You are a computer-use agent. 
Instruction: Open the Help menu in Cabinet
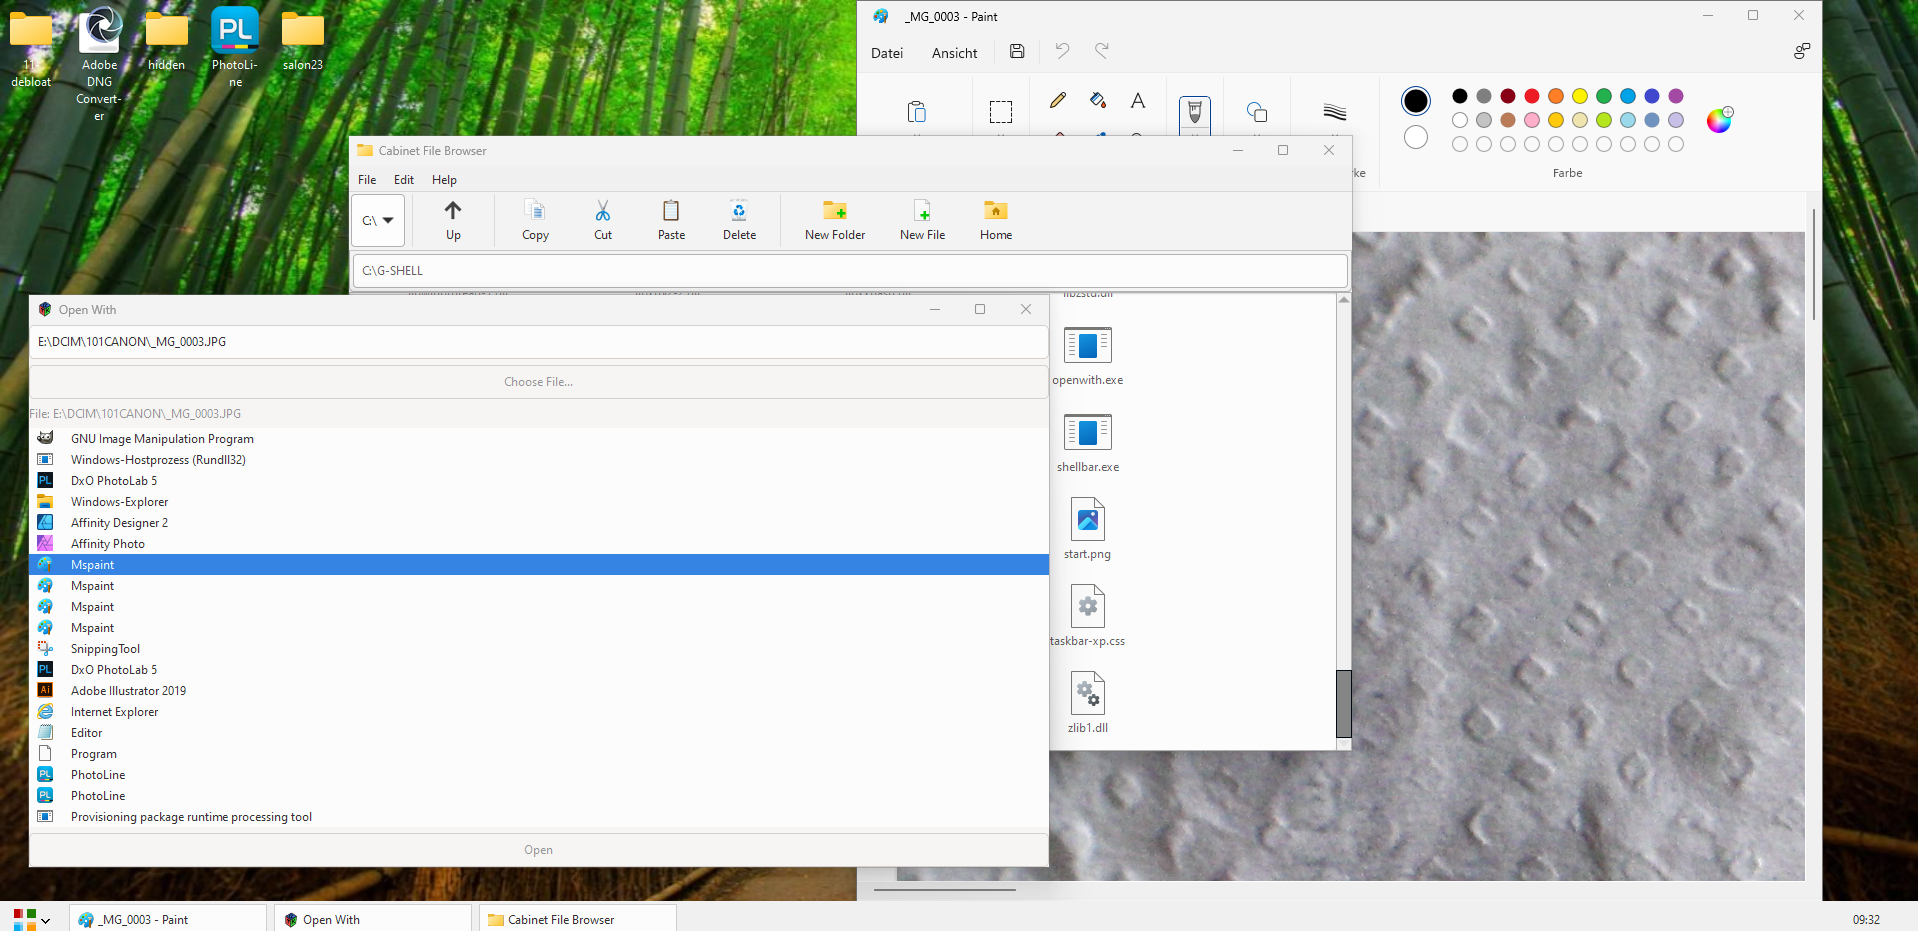tap(444, 180)
